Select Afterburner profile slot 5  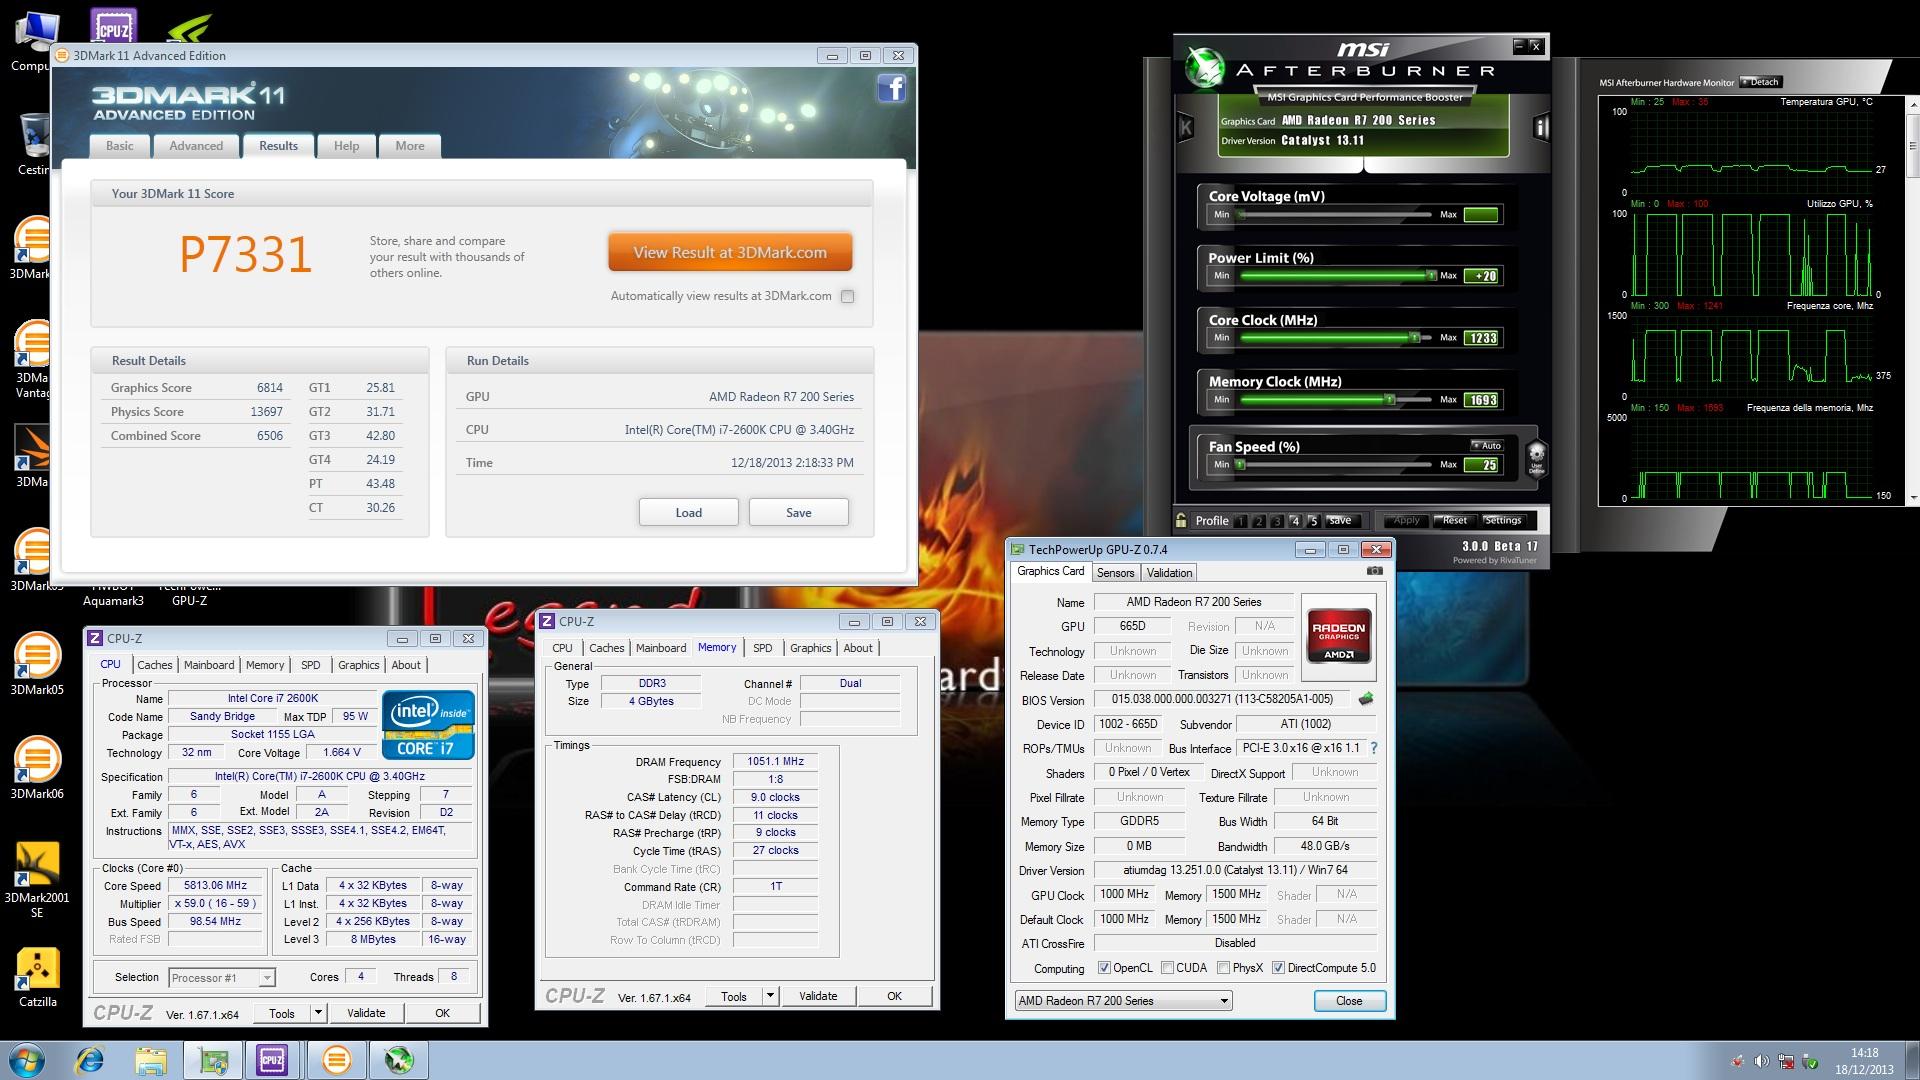click(1313, 521)
